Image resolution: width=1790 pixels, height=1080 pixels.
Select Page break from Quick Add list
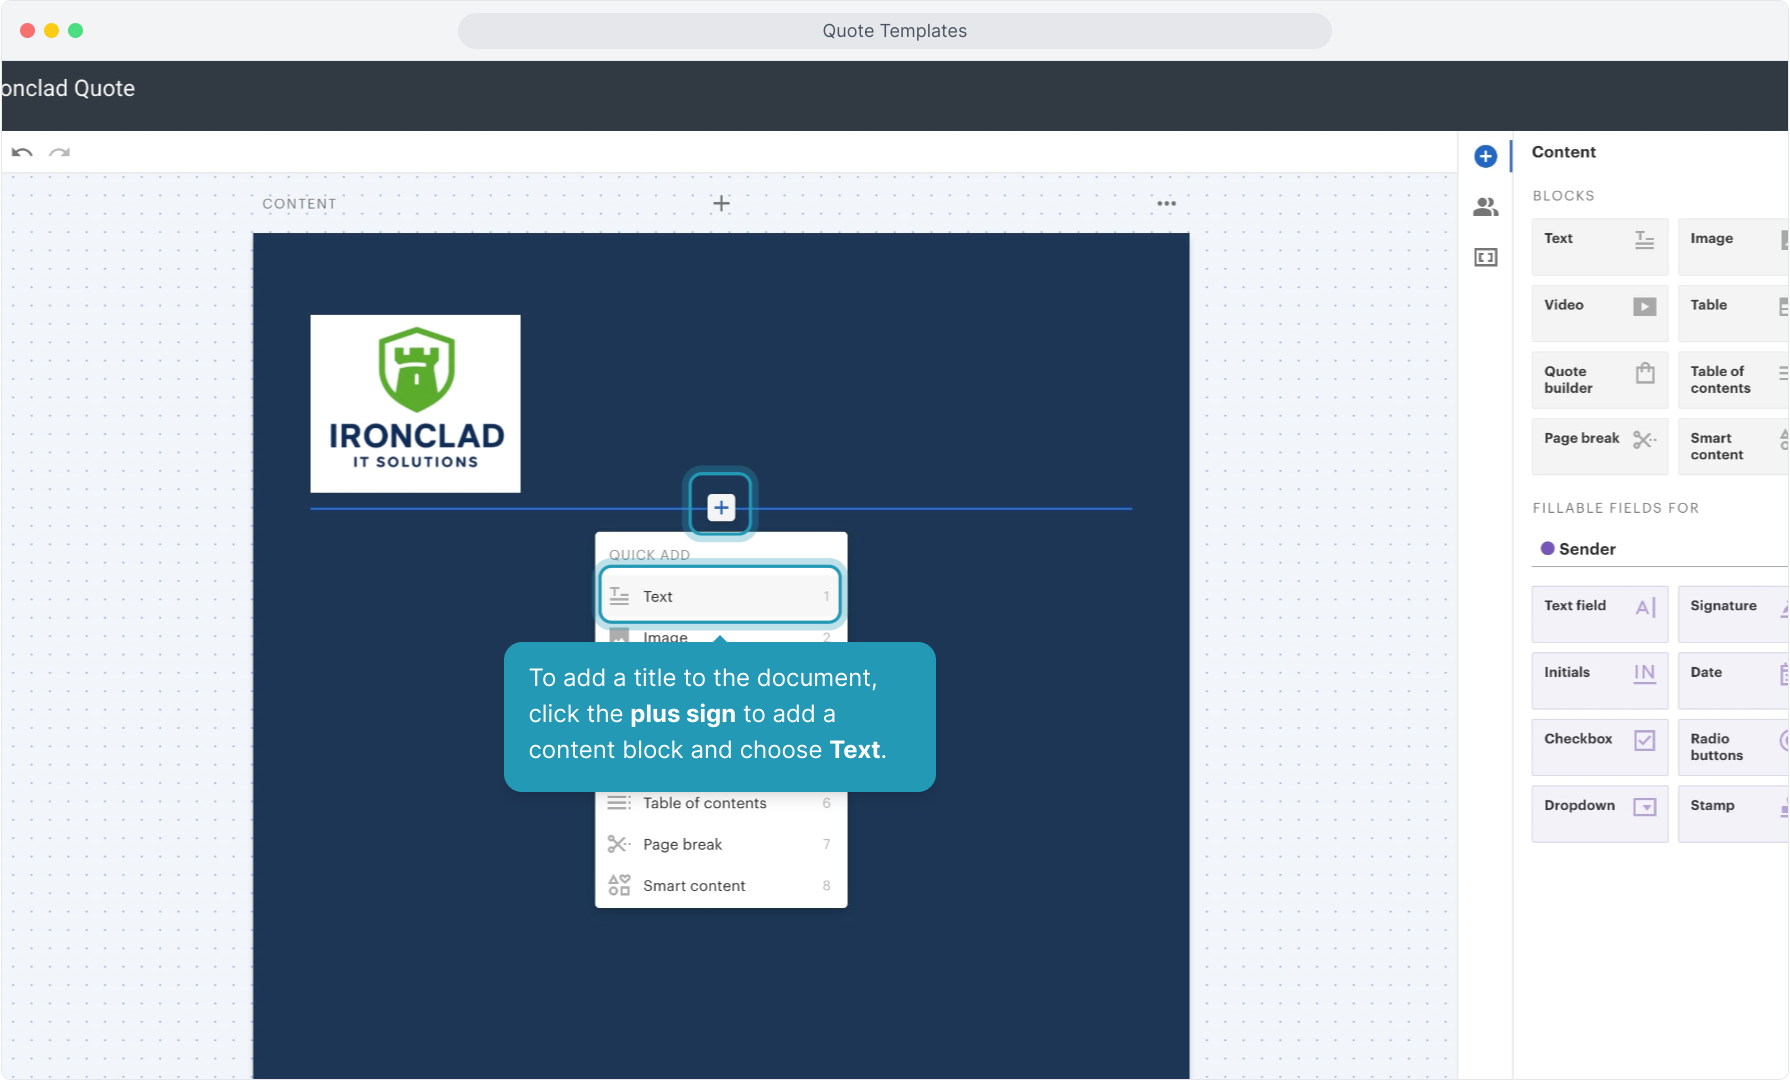pos(720,845)
